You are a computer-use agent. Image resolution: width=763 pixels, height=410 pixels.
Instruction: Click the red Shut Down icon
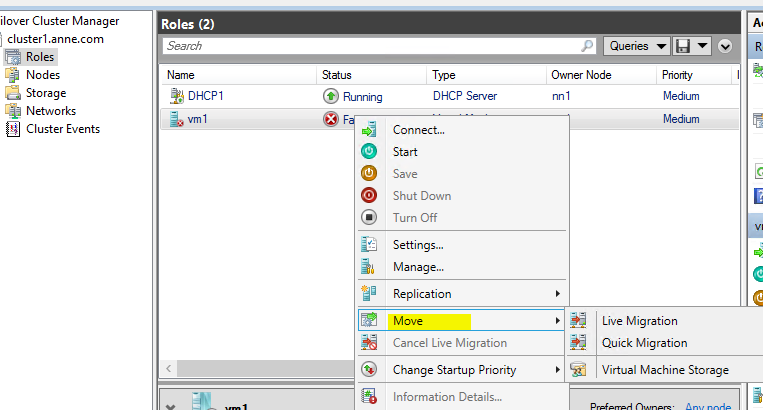pos(369,196)
